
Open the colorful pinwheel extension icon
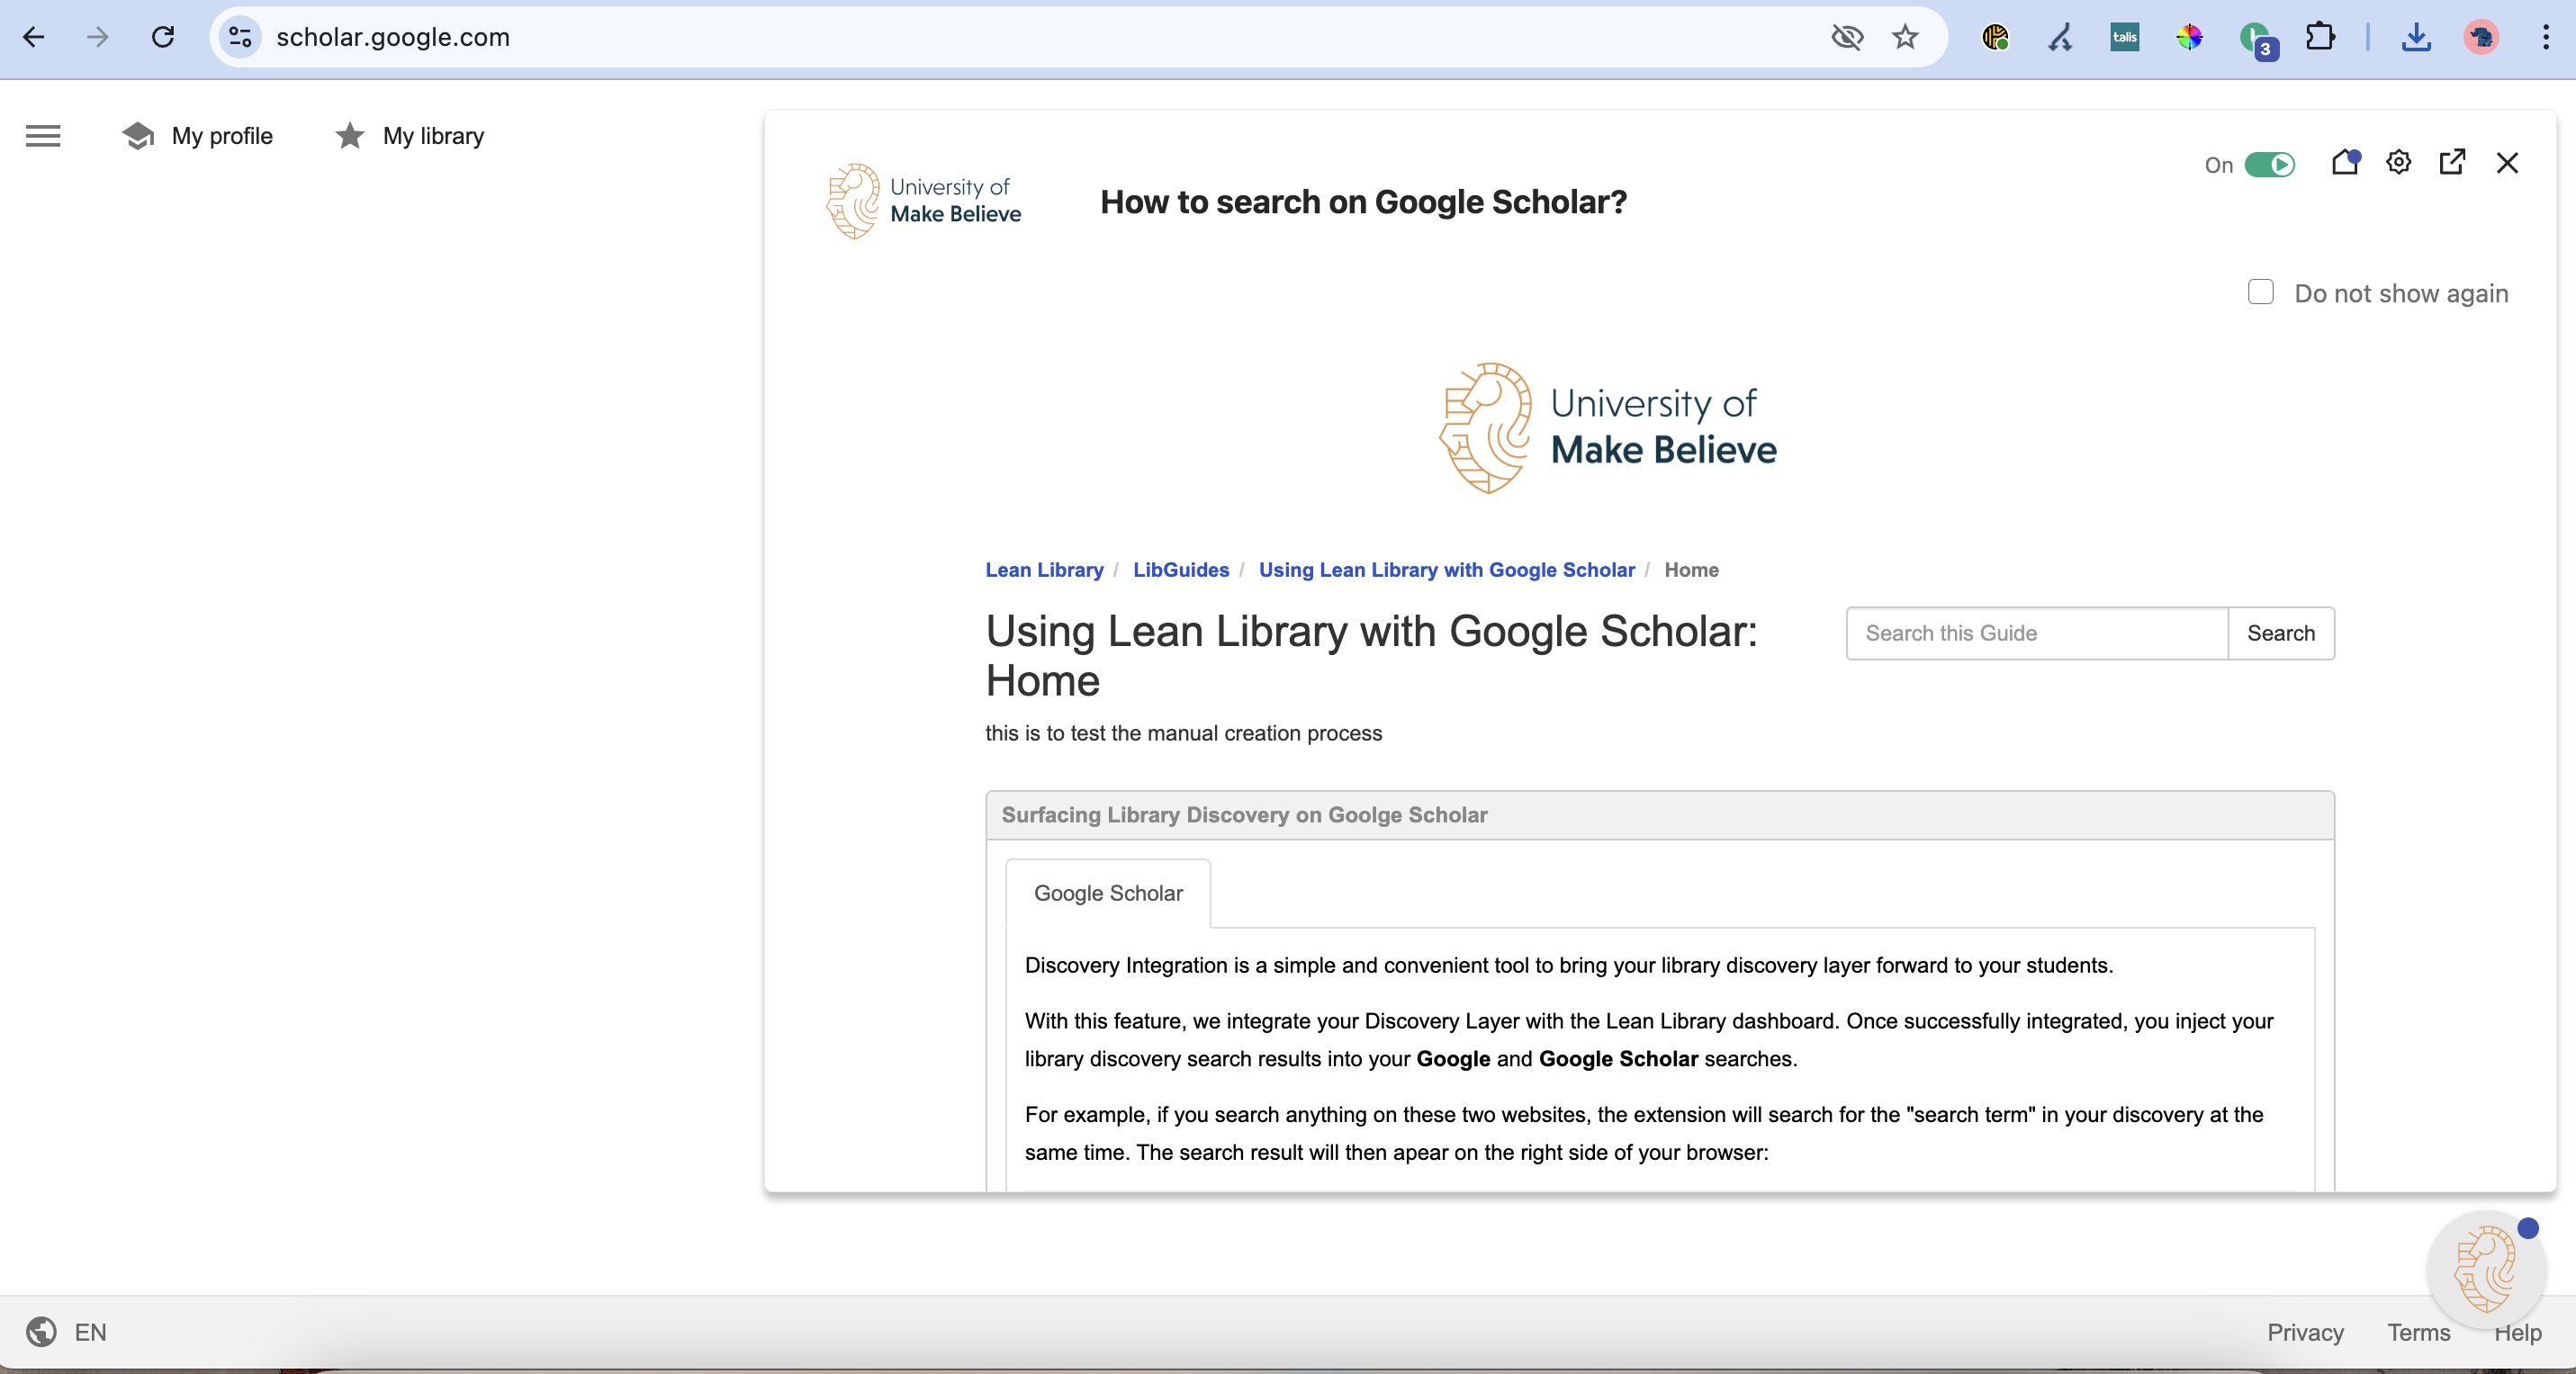click(x=2190, y=37)
